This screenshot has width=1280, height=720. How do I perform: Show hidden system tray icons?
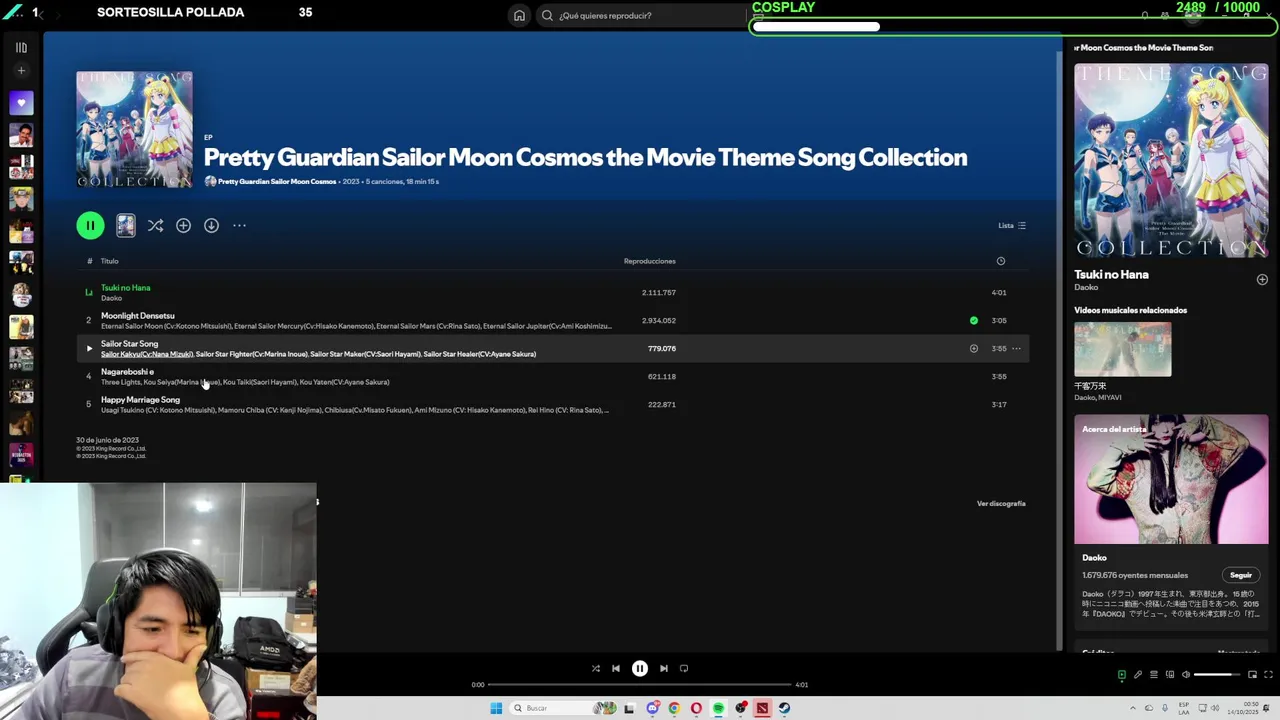1133,708
